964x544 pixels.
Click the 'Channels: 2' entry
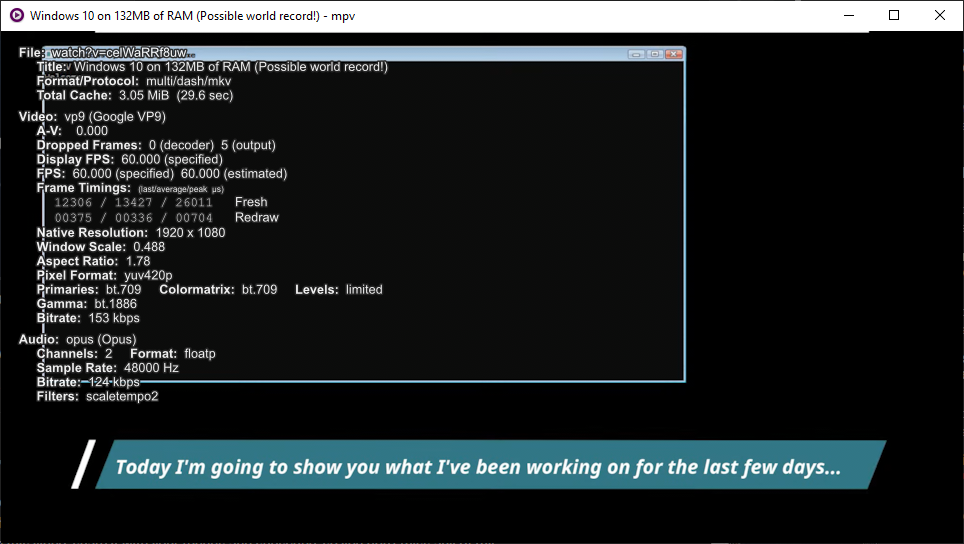[74, 353]
